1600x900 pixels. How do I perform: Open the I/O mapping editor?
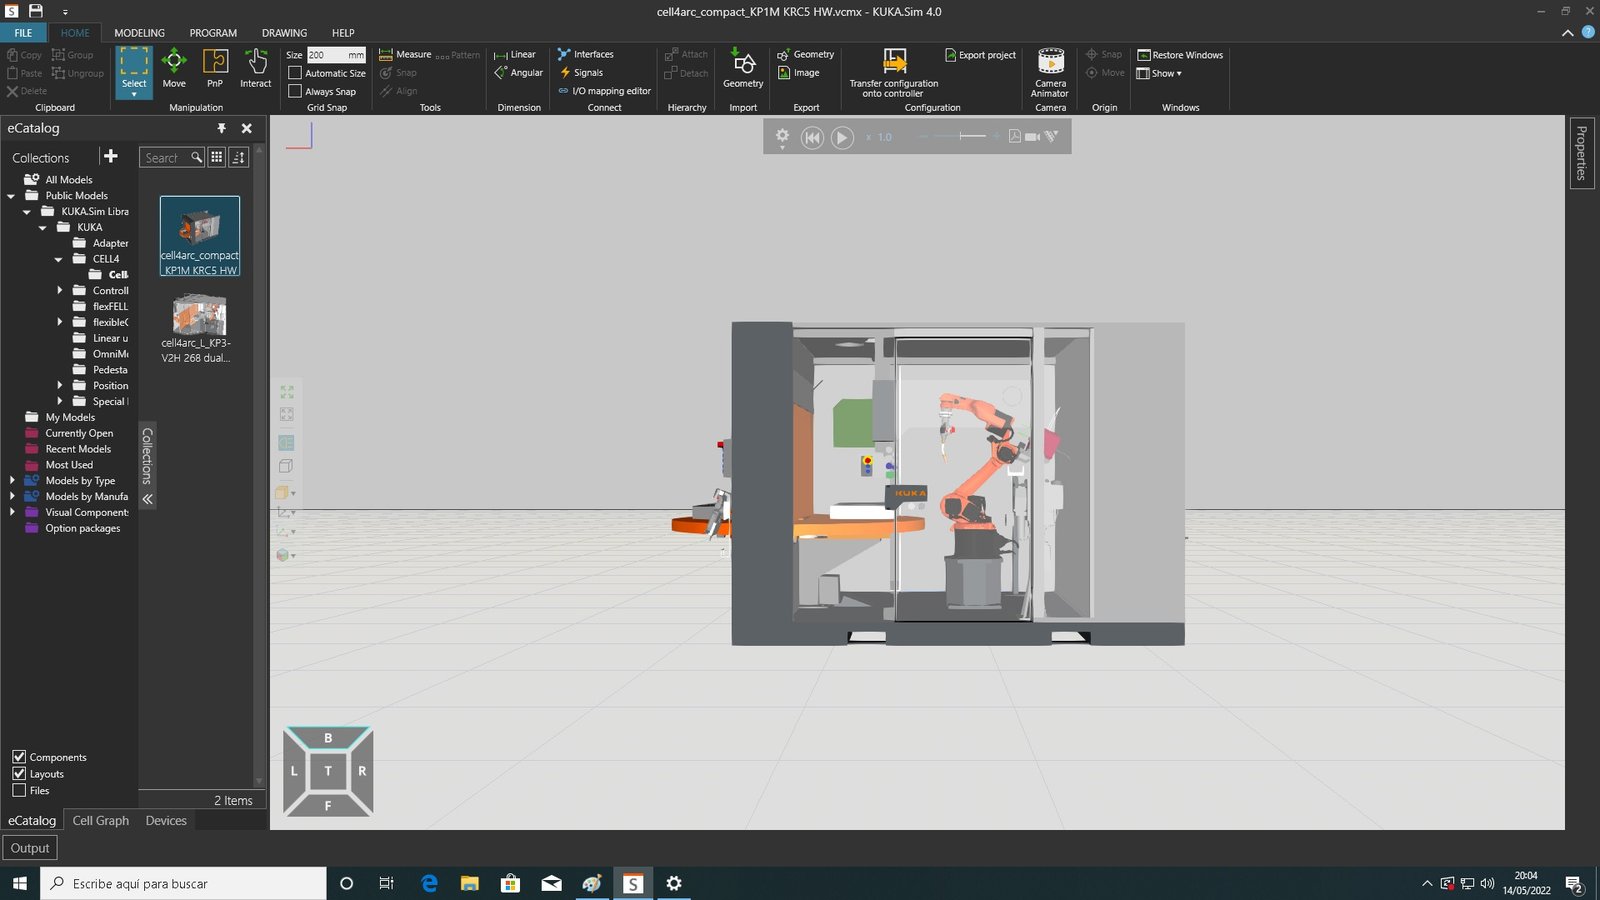[604, 91]
